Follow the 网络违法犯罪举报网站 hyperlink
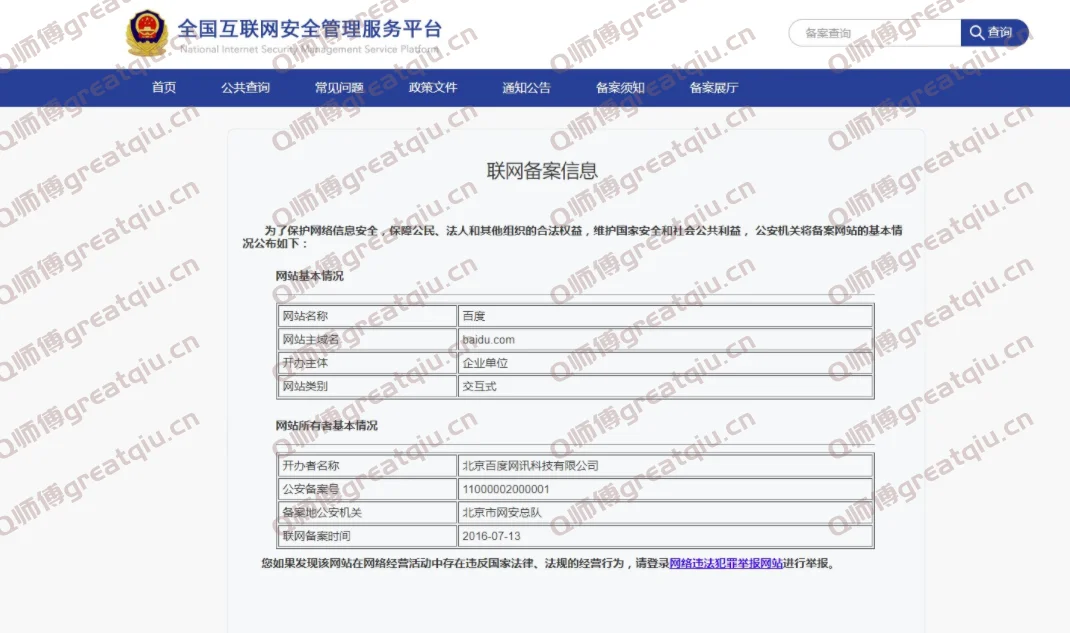This screenshot has width=1070, height=633. coord(726,564)
